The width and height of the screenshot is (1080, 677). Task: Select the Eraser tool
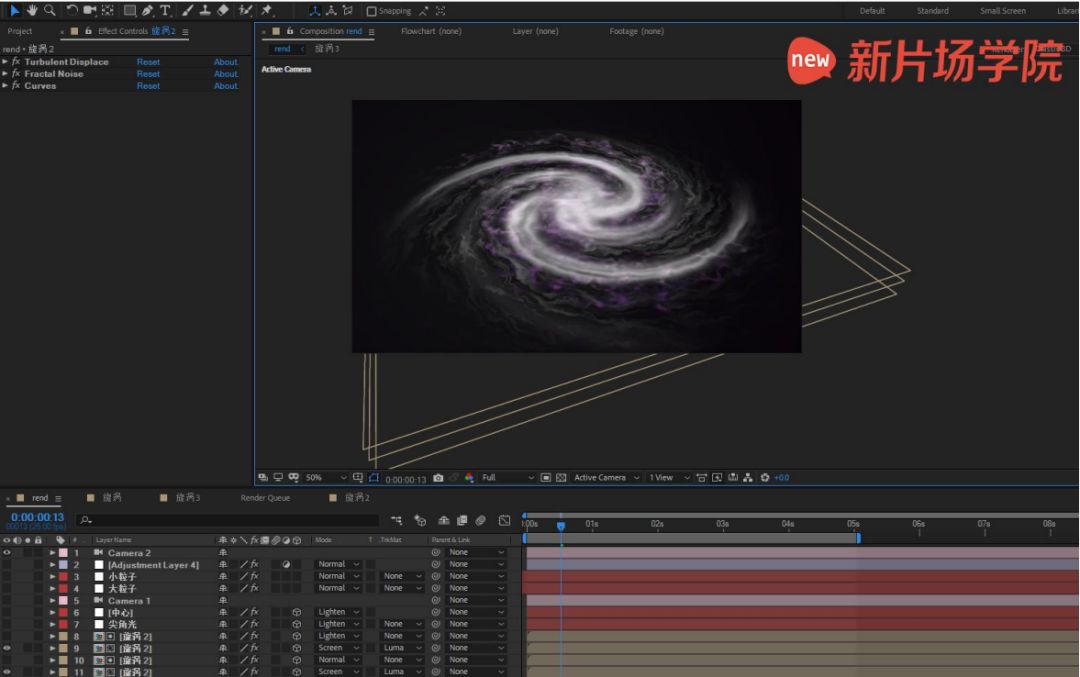[x=222, y=10]
